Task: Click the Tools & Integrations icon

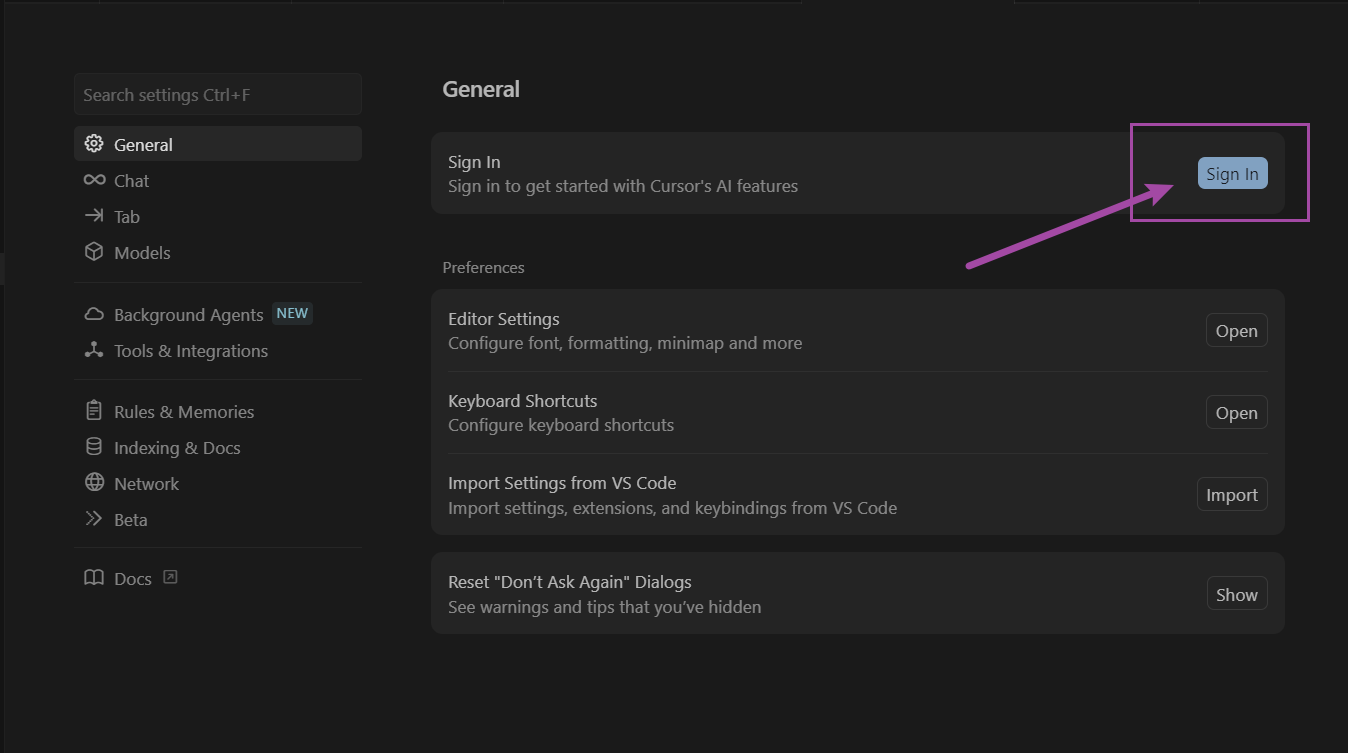Action: [x=94, y=350]
